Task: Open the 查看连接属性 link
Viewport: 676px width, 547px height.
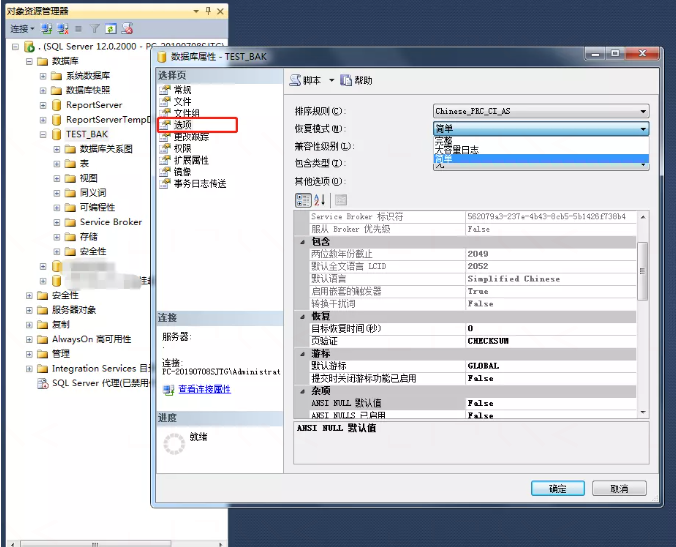Action: [204, 389]
